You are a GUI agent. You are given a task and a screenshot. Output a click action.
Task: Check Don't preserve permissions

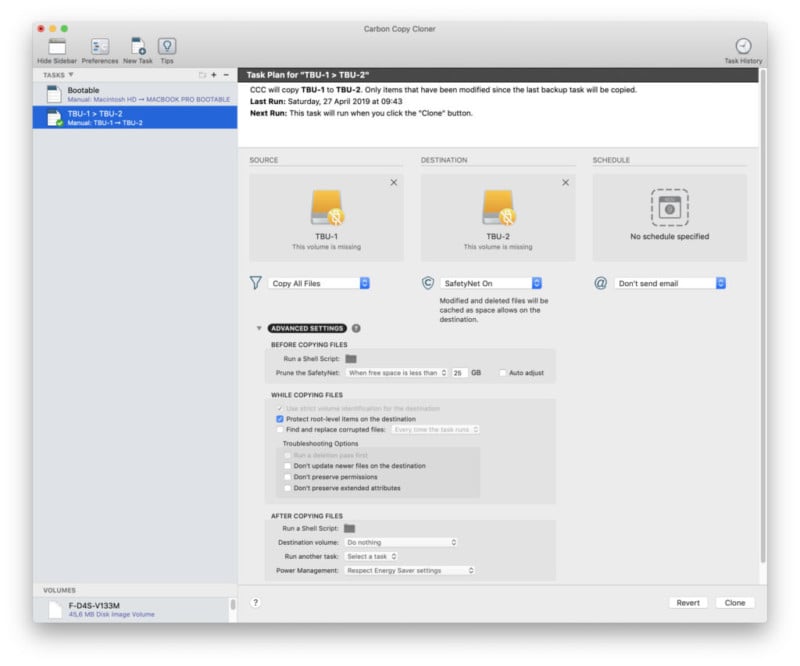tap(287, 477)
